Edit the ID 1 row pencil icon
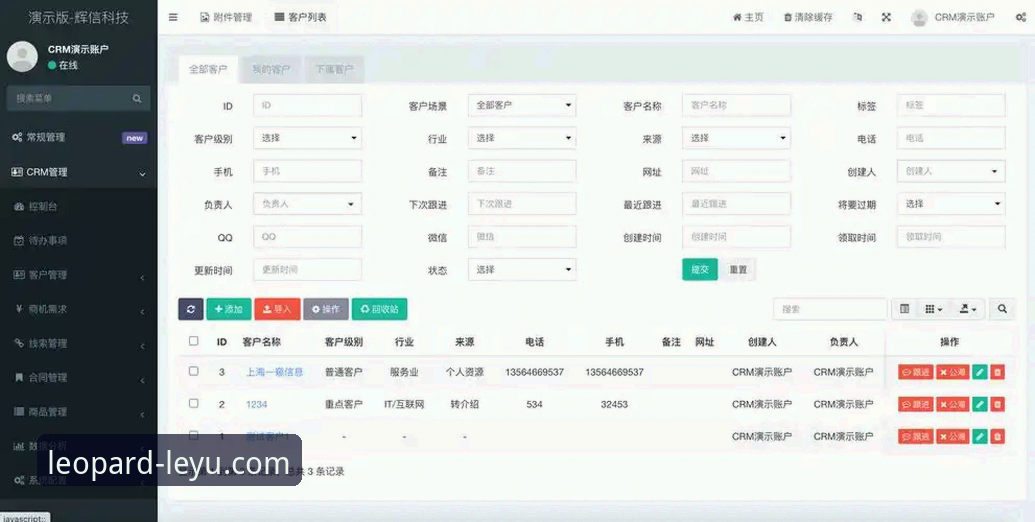Viewport: 1035px width, 522px height. point(980,436)
